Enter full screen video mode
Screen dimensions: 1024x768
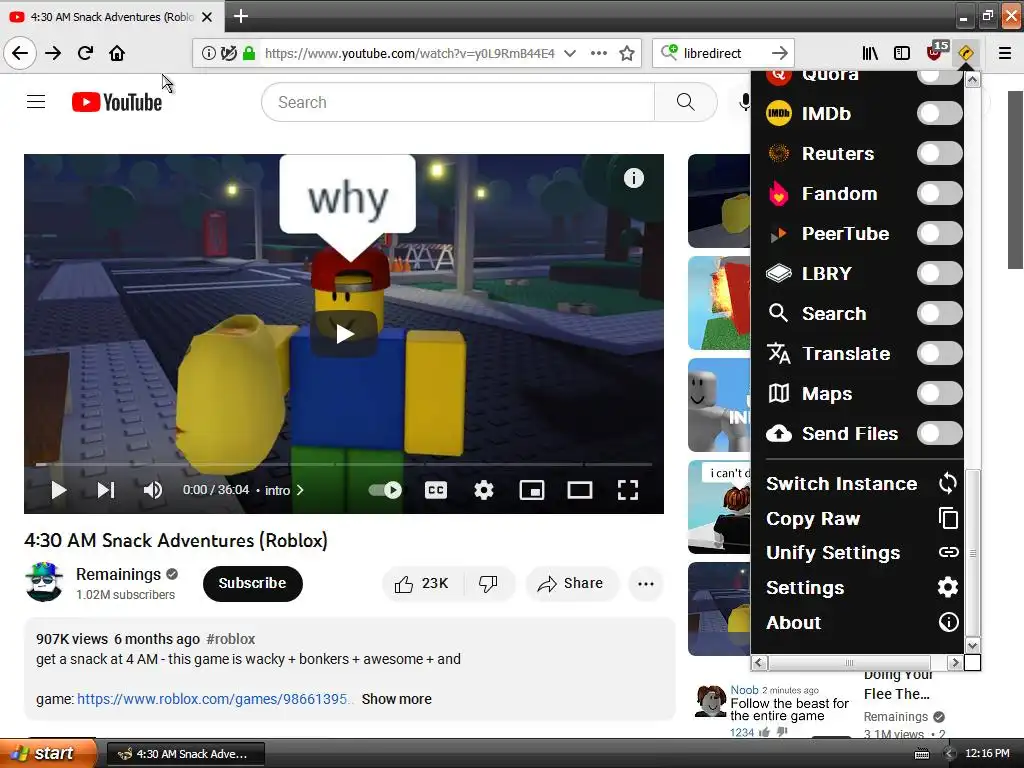pos(628,490)
